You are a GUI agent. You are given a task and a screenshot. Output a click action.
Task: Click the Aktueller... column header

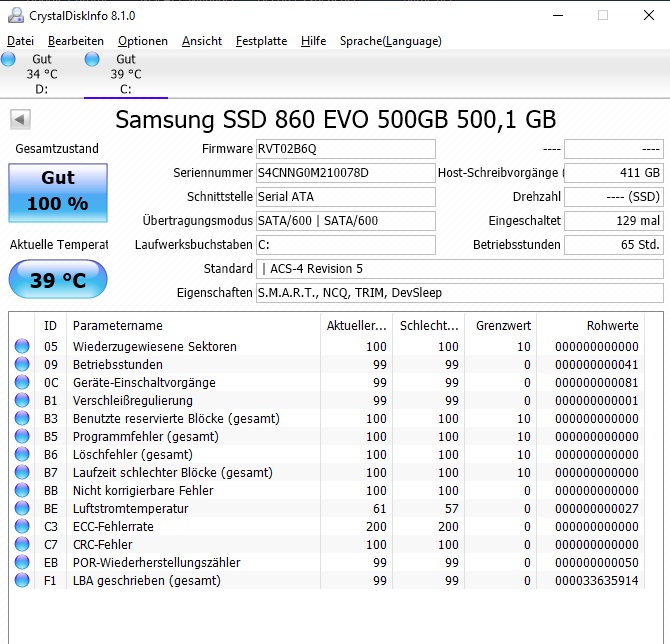[356, 326]
